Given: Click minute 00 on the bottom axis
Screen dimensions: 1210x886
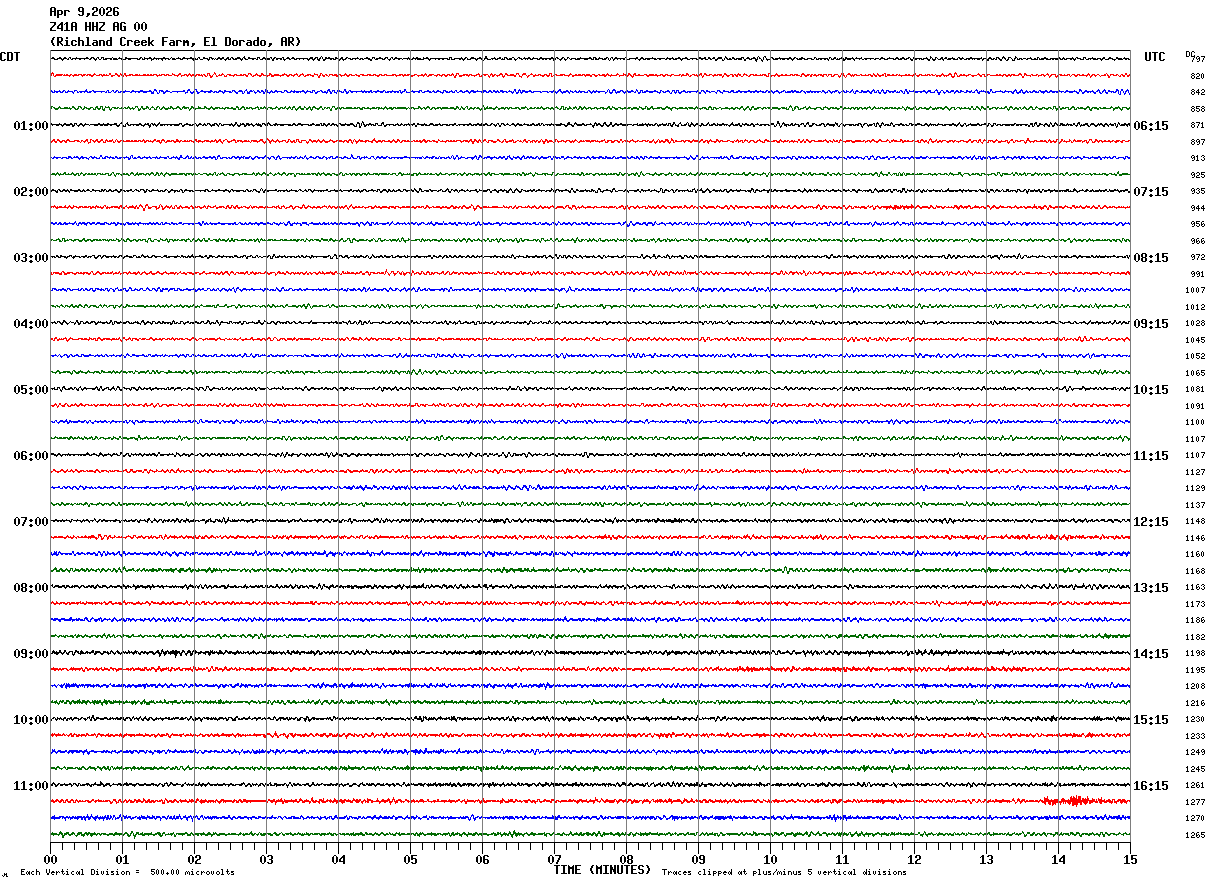Looking at the screenshot, I should (50, 859).
